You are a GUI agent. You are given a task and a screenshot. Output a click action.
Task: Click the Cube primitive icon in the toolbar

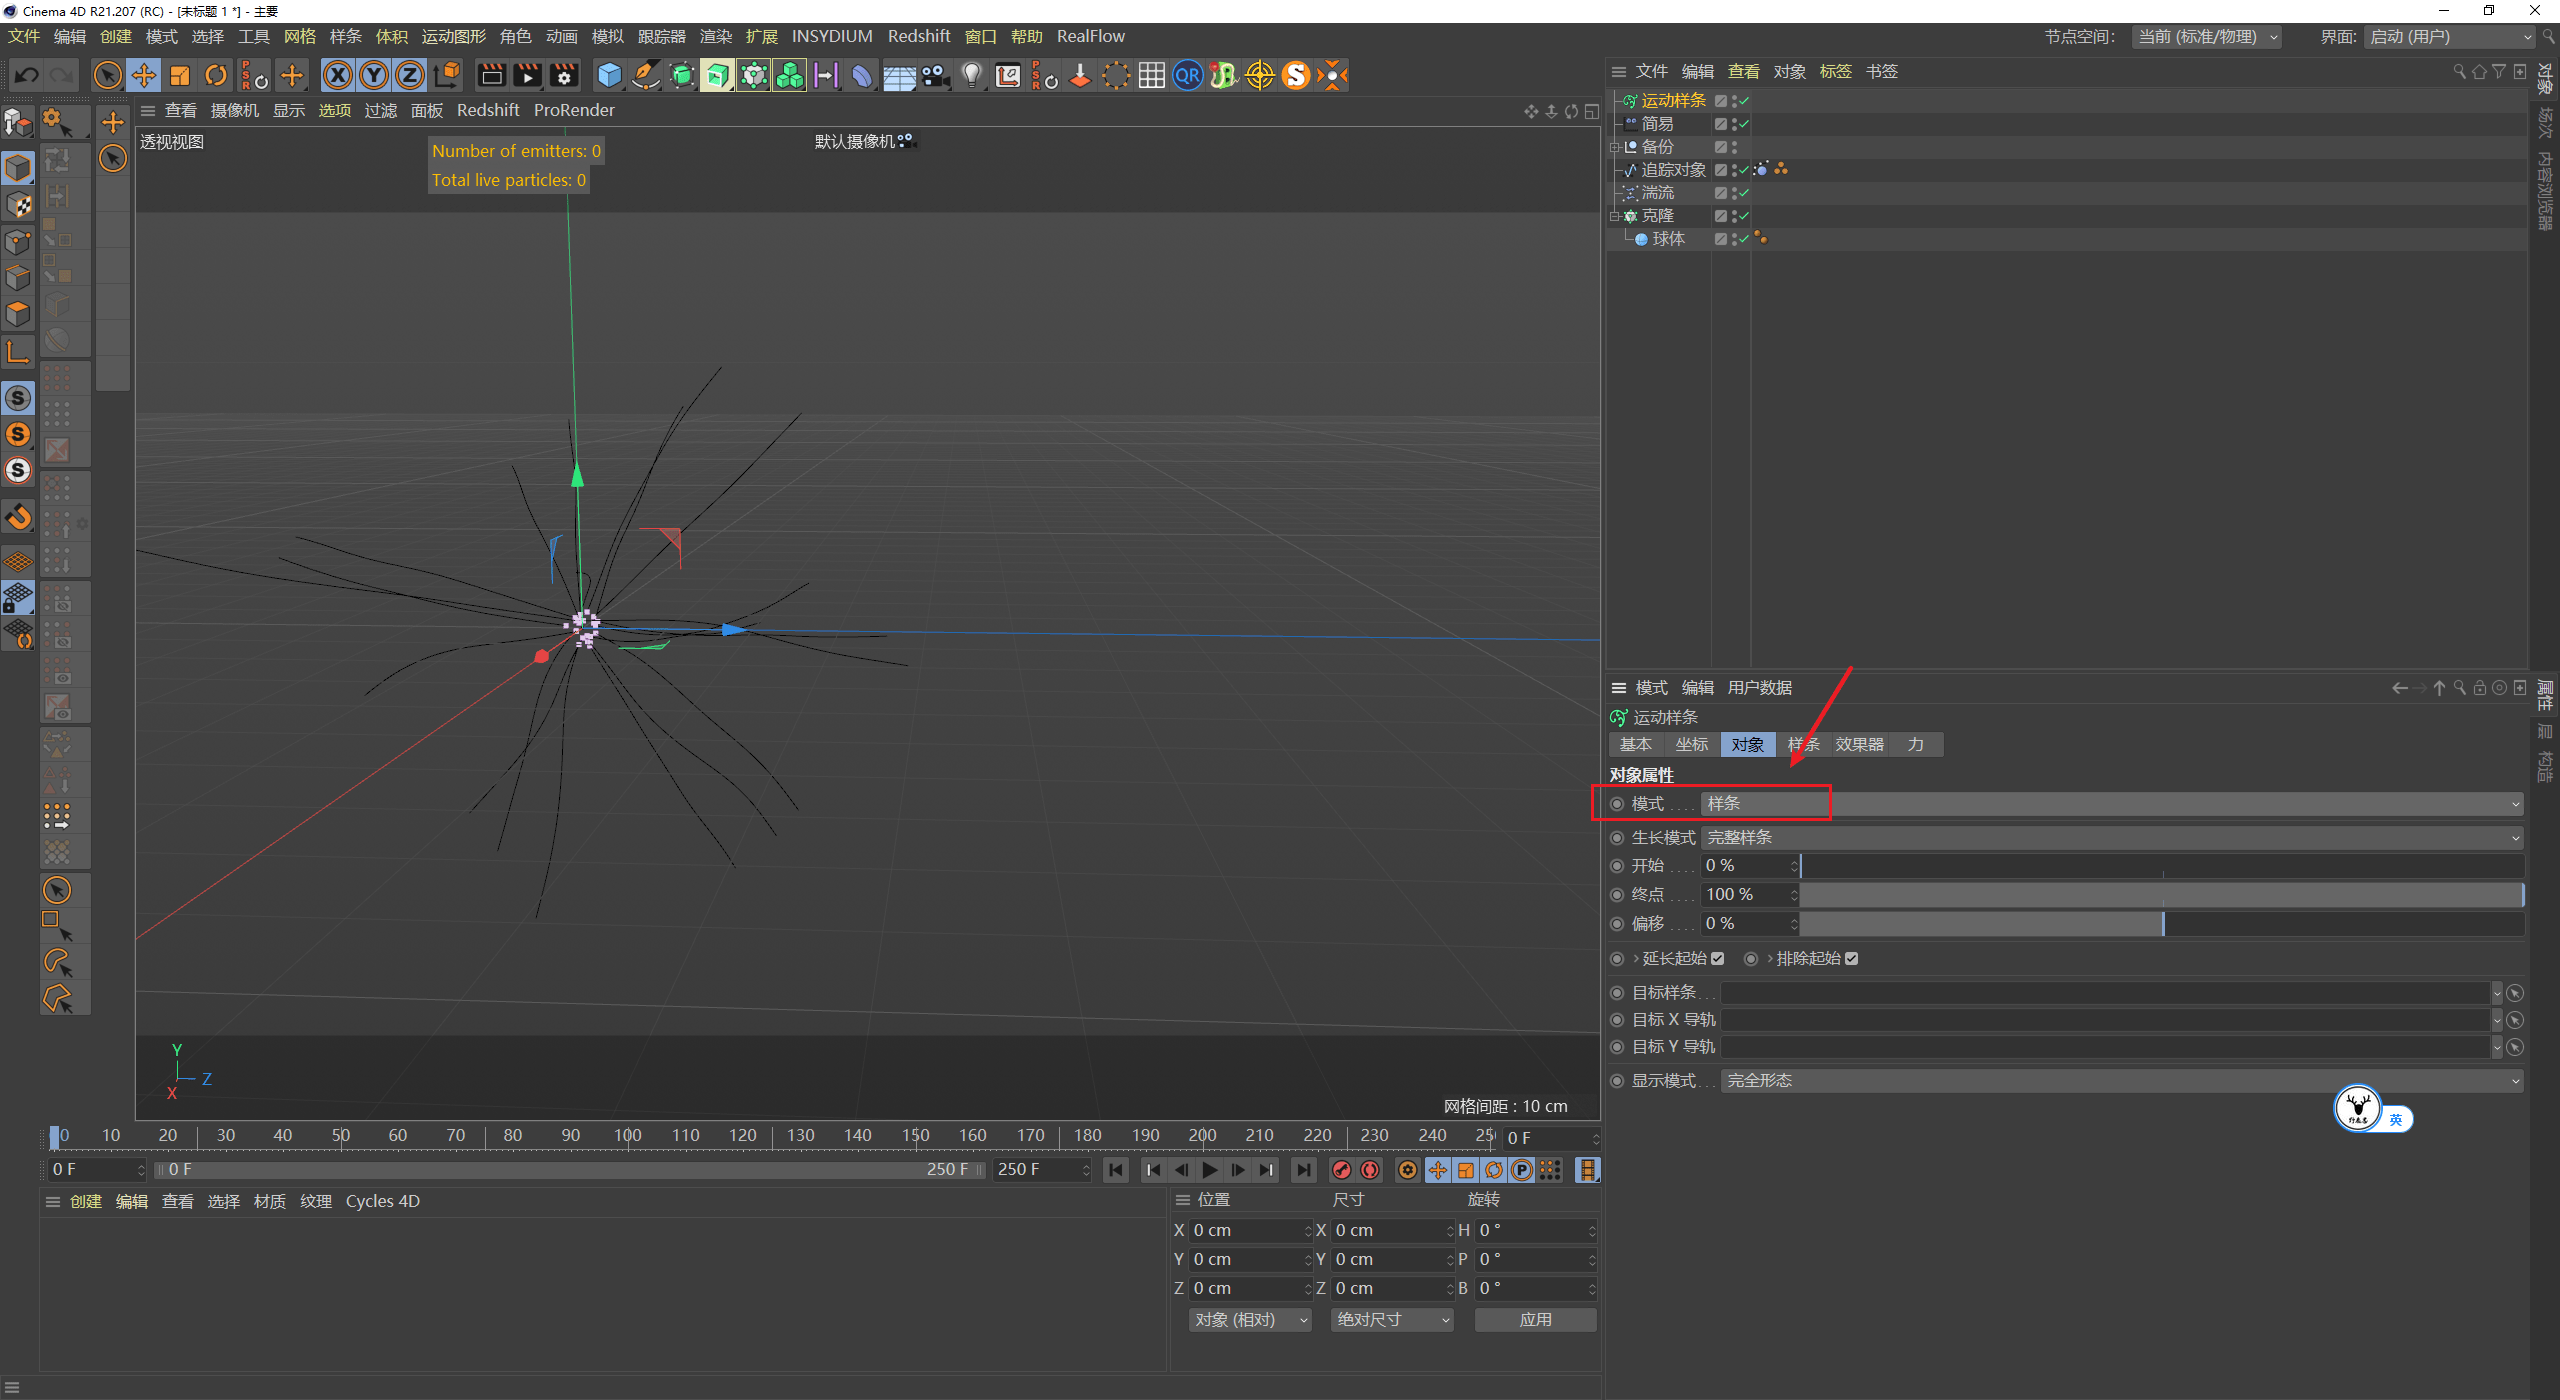click(x=608, y=75)
